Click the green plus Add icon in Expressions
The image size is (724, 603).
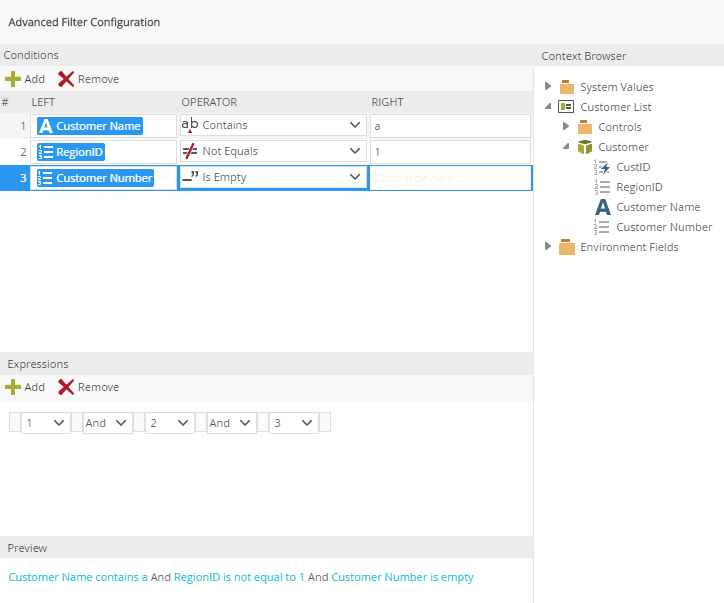[x=13, y=387]
